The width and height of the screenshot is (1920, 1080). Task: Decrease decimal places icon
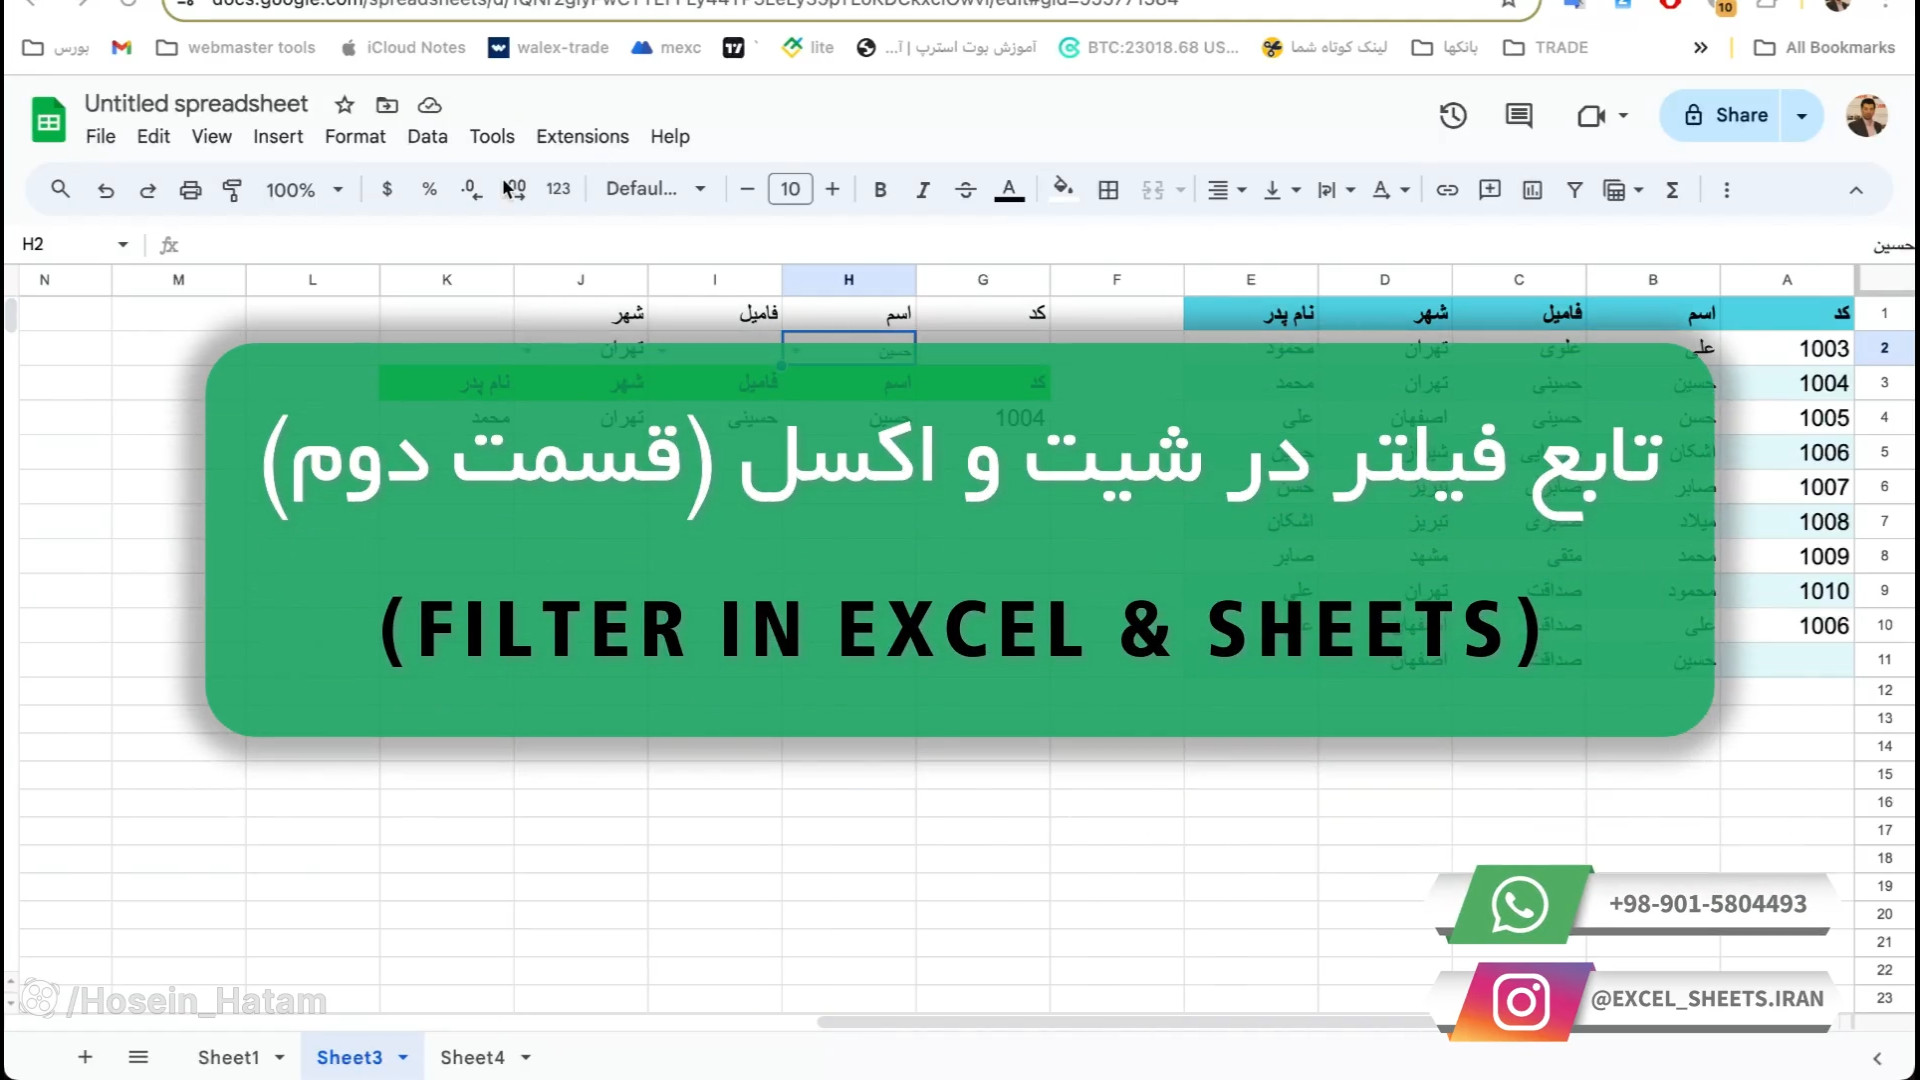pyautogui.click(x=471, y=189)
